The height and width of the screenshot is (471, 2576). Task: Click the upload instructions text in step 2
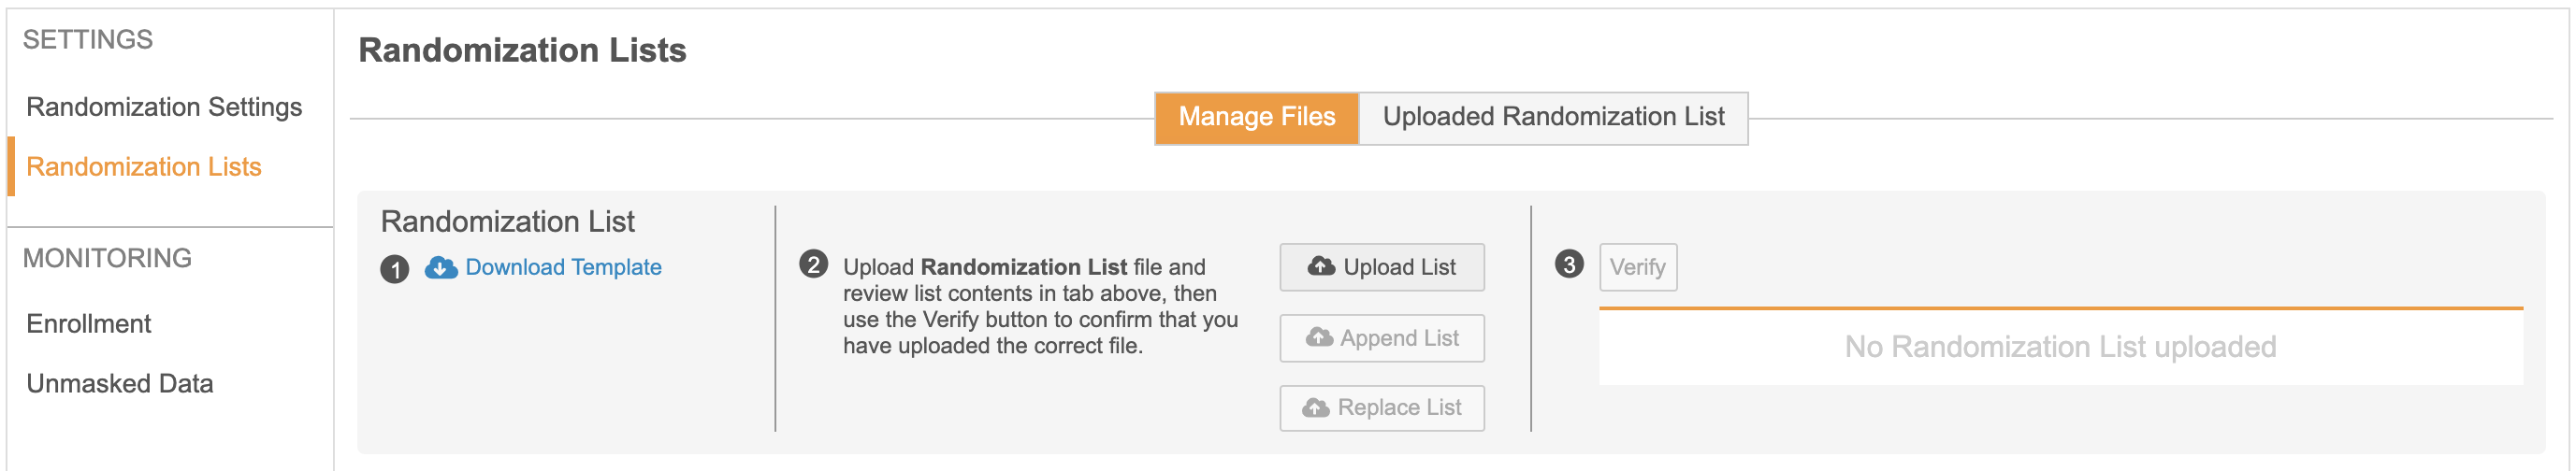click(x=1040, y=306)
